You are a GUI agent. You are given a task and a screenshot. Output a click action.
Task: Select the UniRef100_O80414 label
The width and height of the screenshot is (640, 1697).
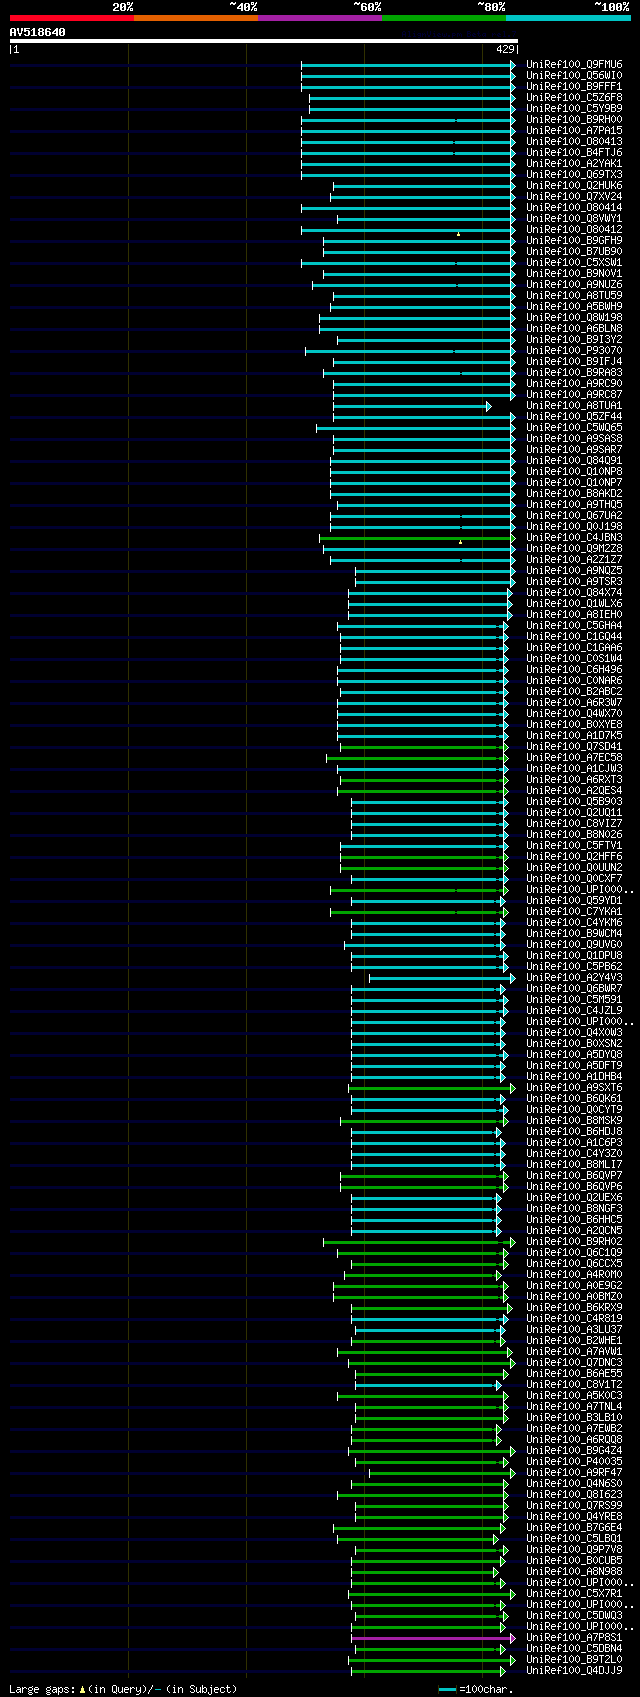point(574,208)
